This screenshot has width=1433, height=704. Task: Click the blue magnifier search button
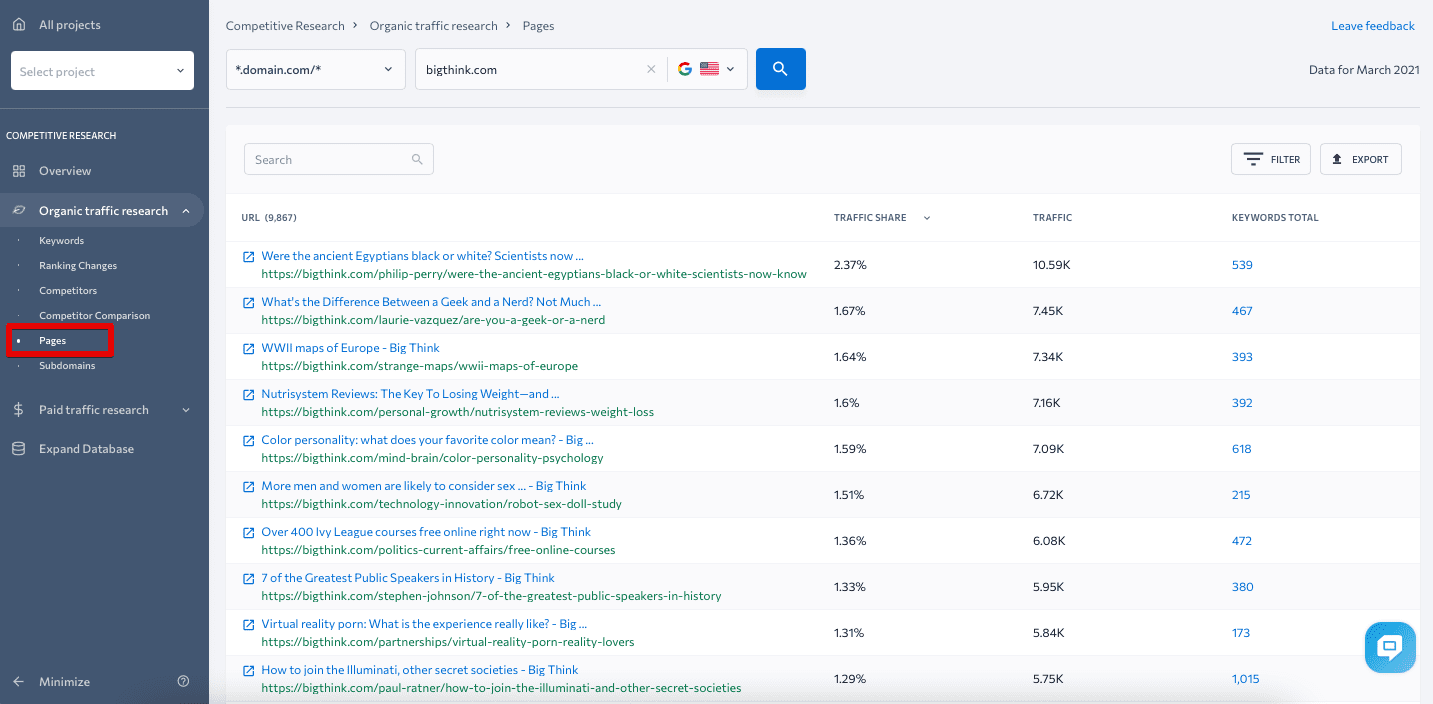click(x=781, y=69)
